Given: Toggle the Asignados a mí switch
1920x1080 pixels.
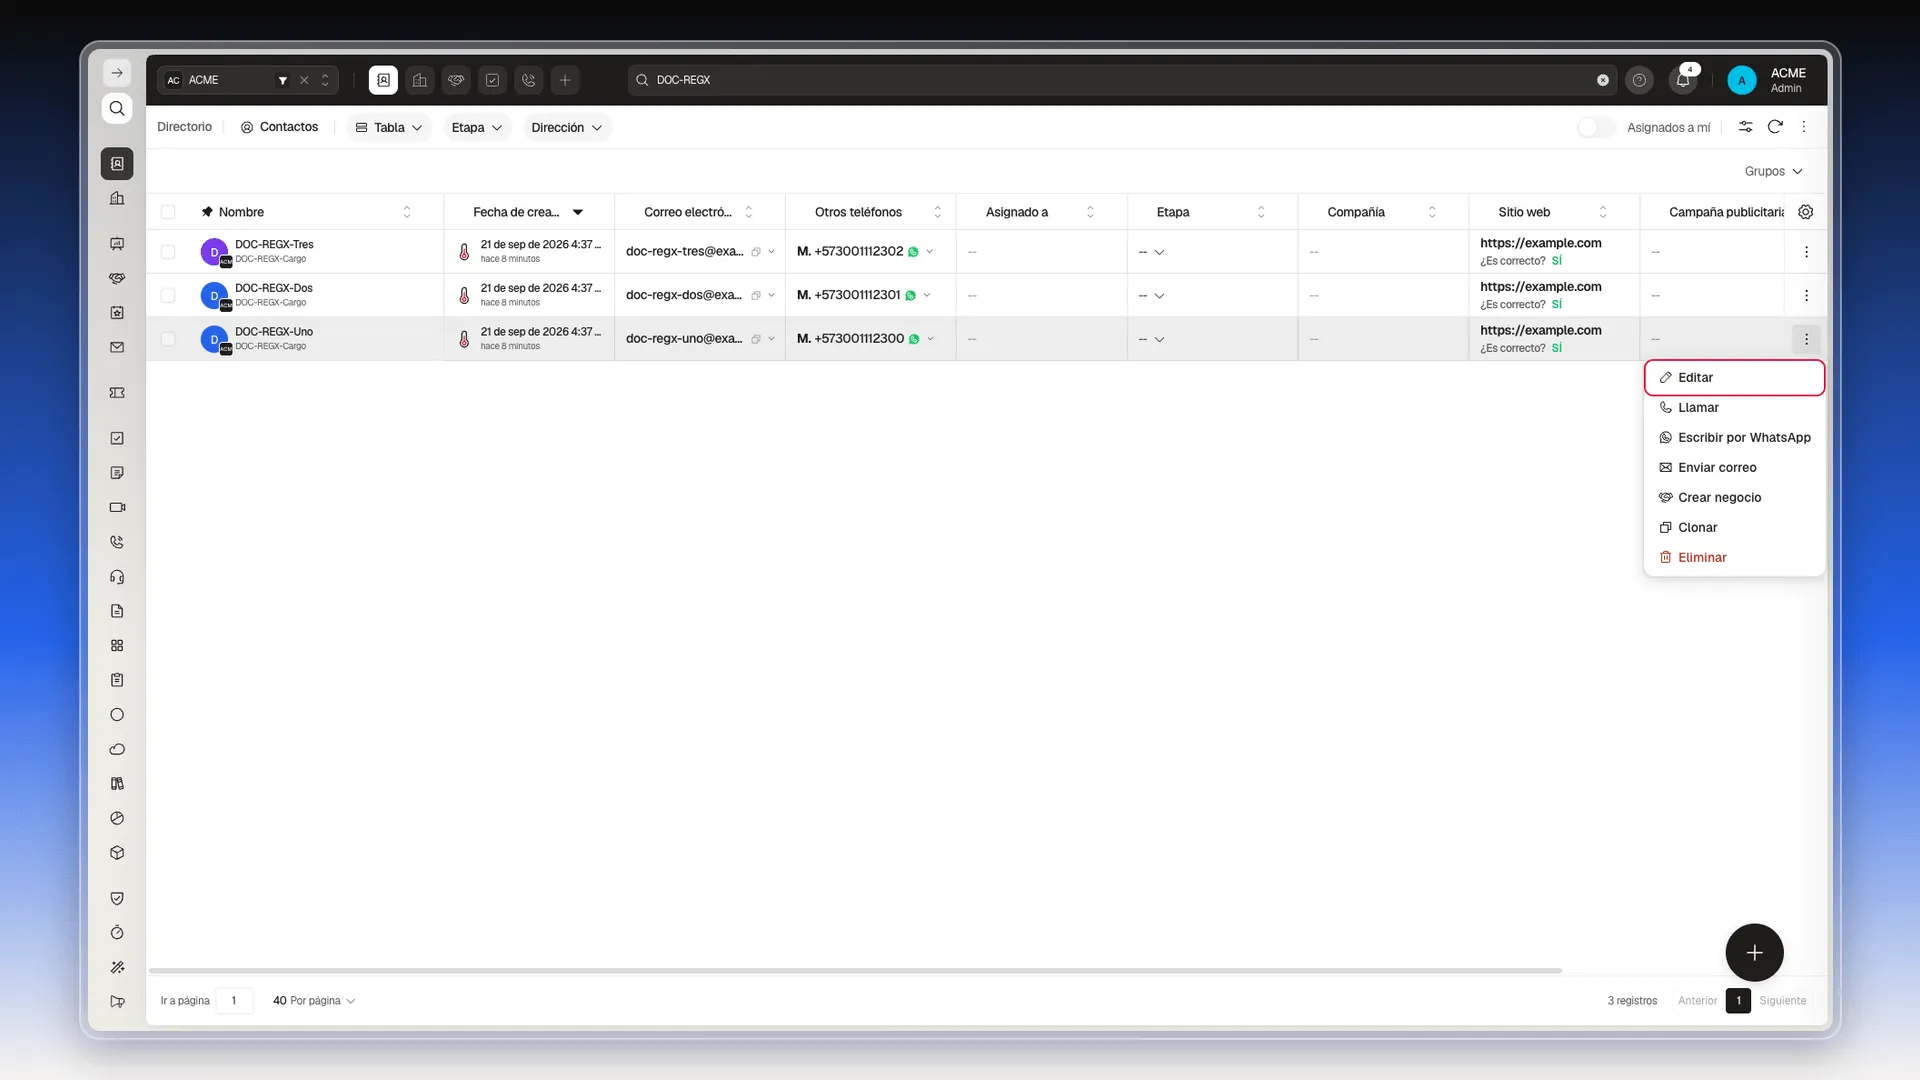Looking at the screenshot, I should 1596,127.
